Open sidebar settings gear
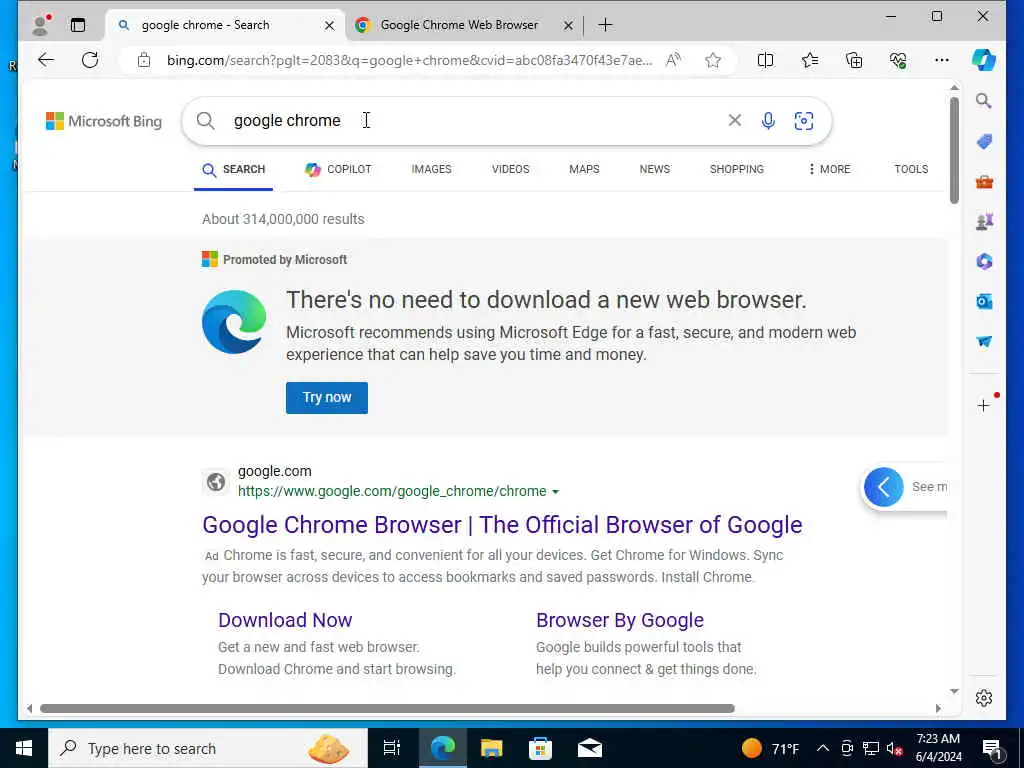 (984, 698)
